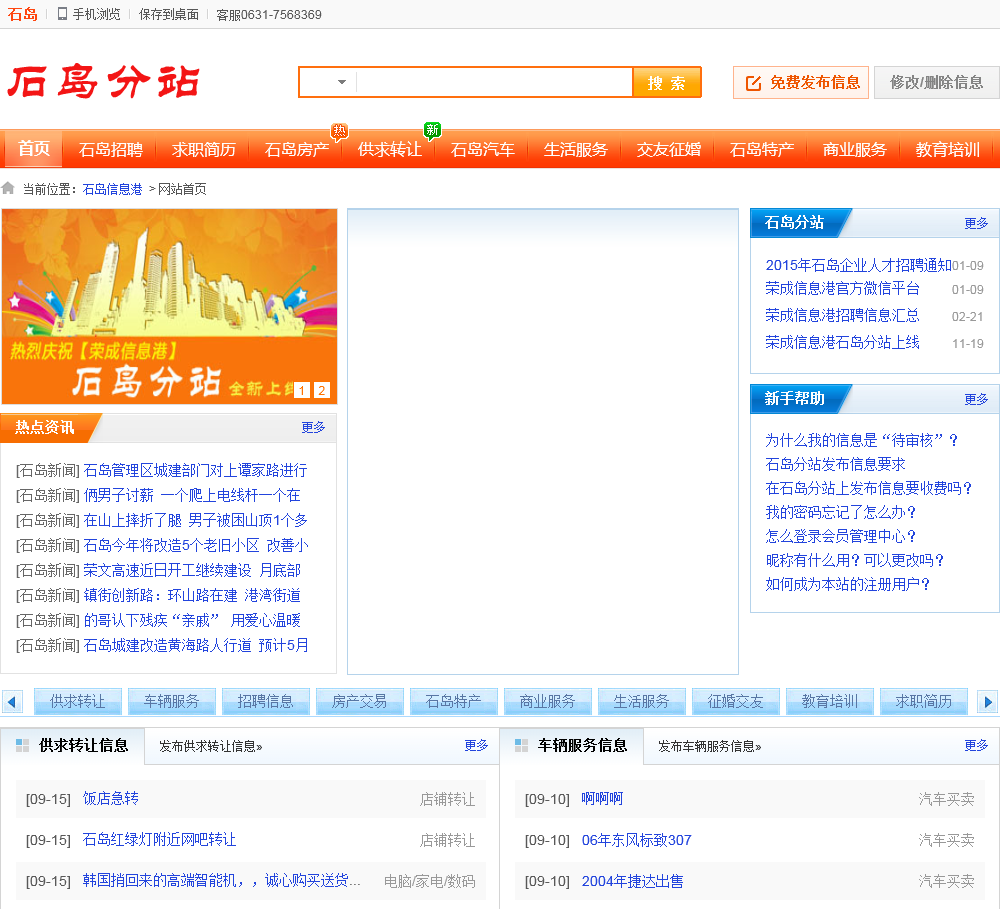
Task: Select the 供求转让 category tab in slider
Action: click(x=78, y=702)
